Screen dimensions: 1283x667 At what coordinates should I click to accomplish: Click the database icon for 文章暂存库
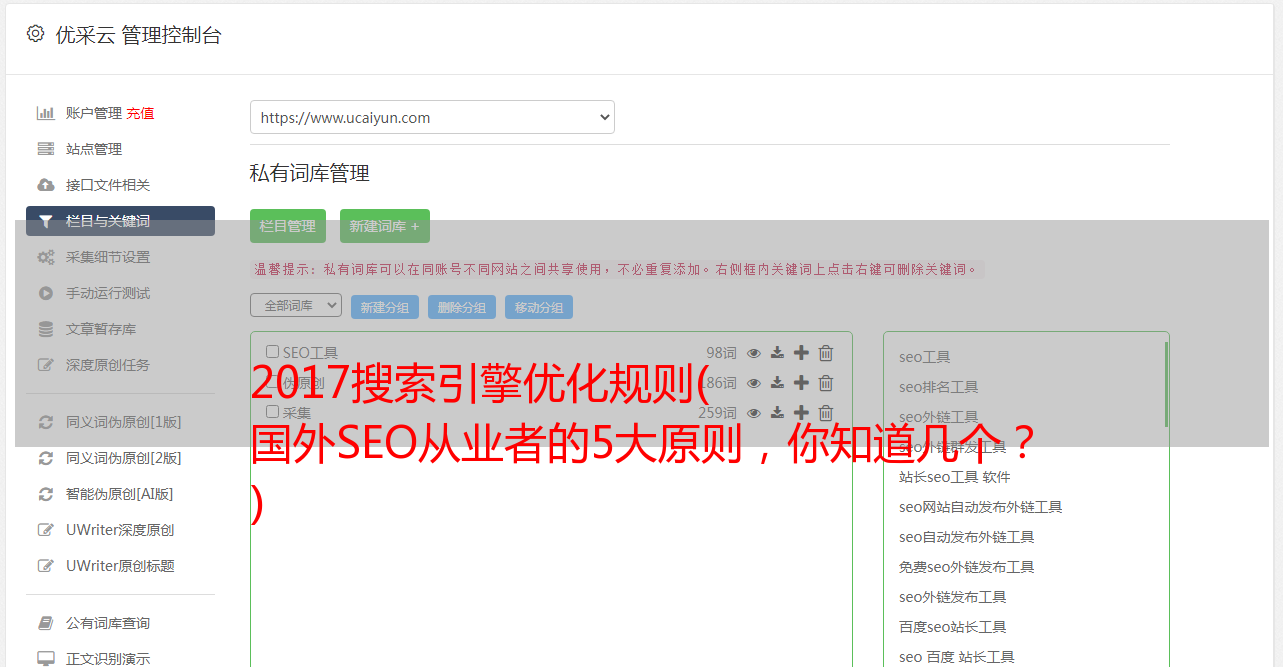tap(45, 329)
